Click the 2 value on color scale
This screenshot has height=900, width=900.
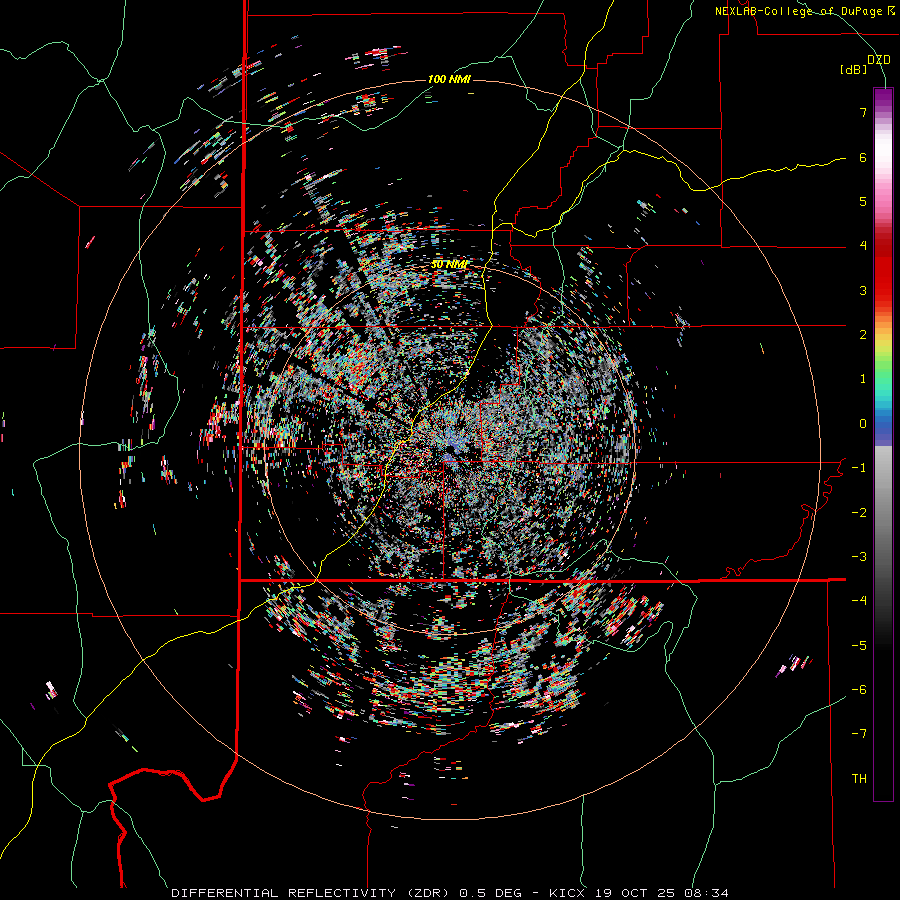click(863, 334)
